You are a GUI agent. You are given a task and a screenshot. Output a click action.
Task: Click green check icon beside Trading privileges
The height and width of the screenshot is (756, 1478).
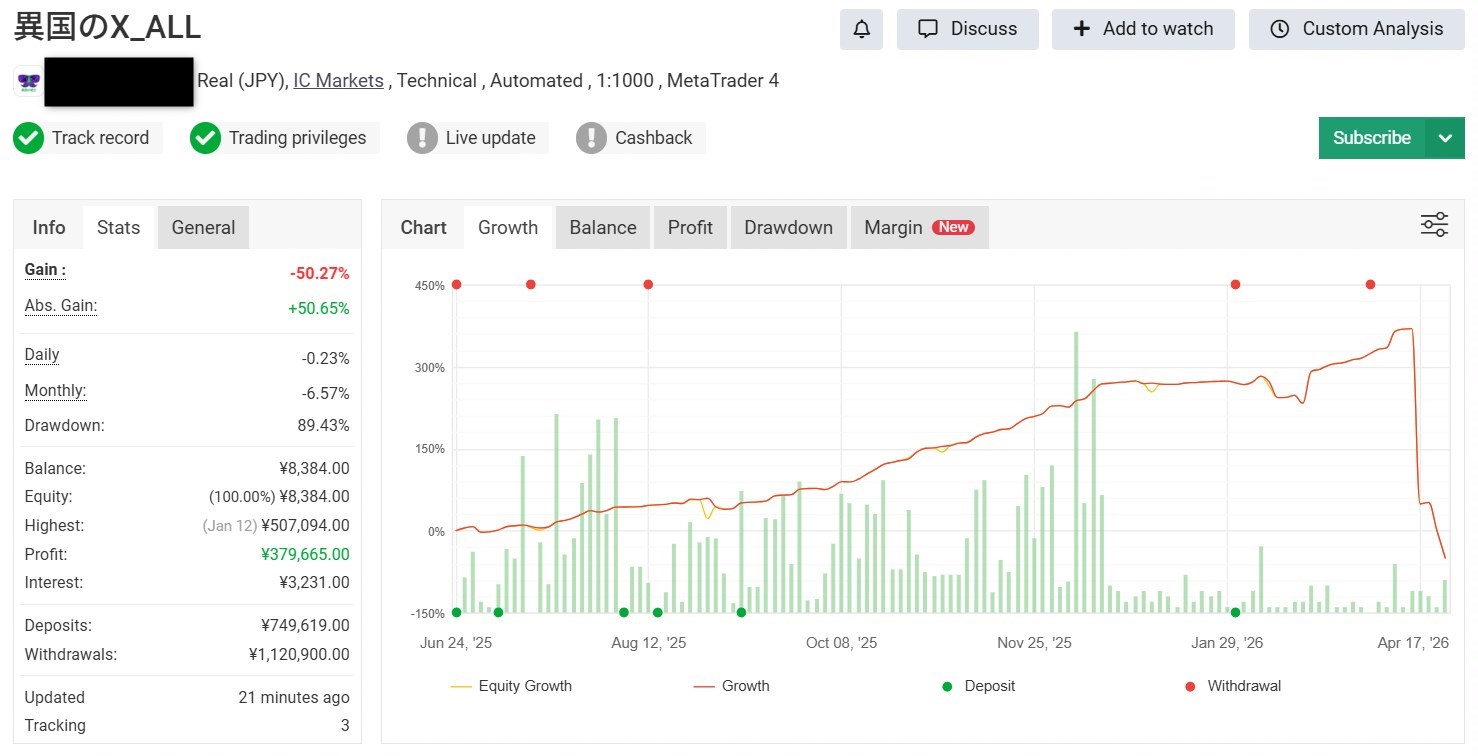pos(205,138)
